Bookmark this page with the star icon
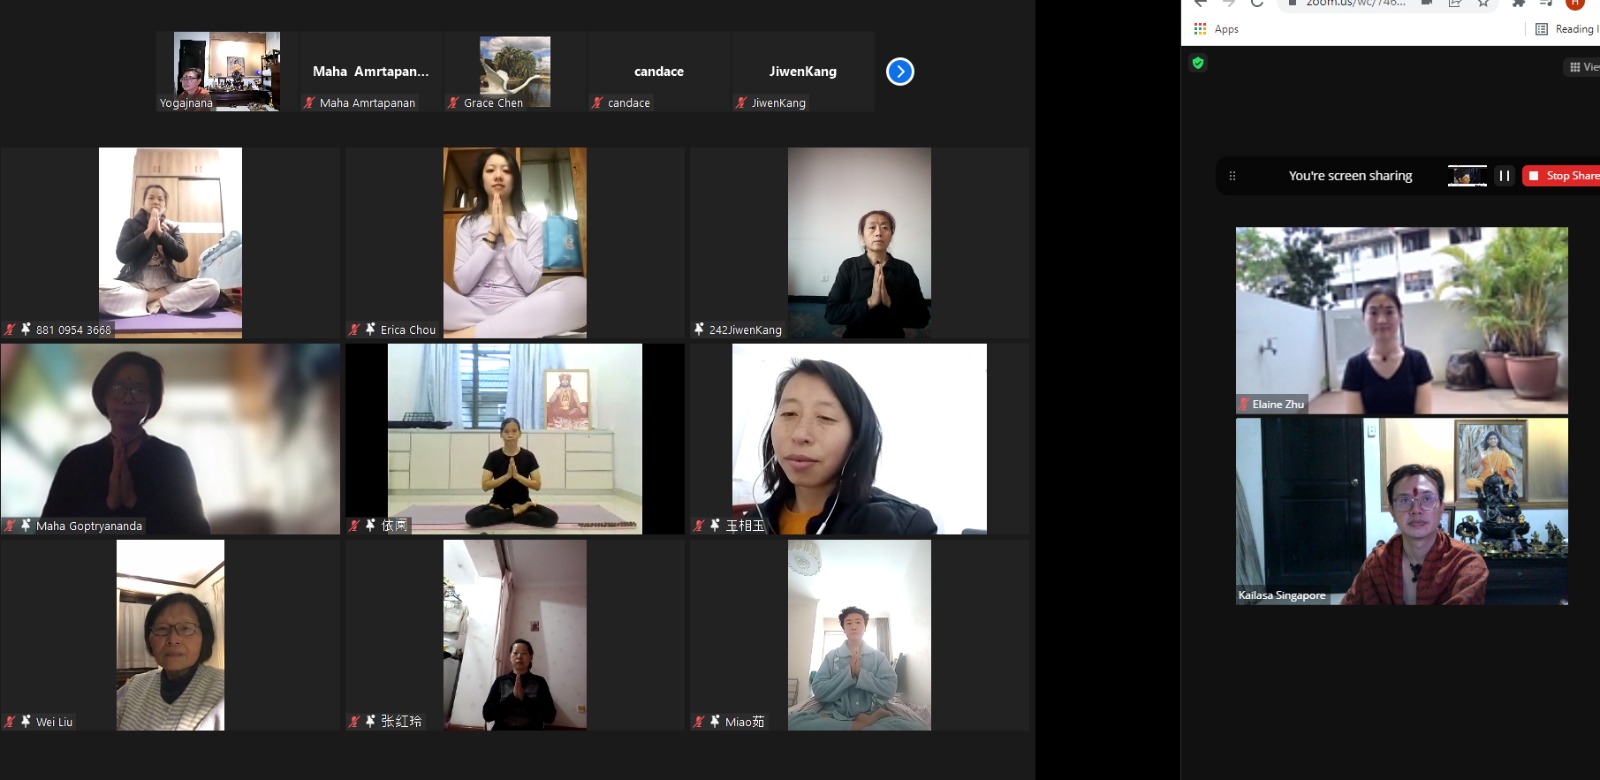This screenshot has height=780, width=1600. pos(1483,3)
